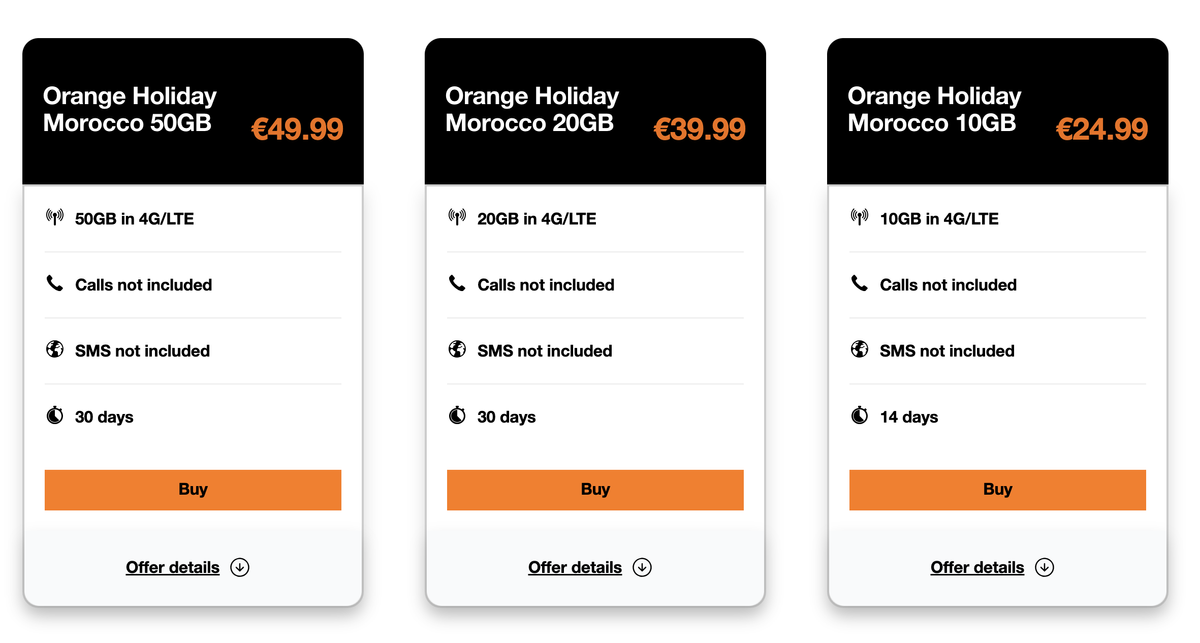Expand Offer details arrow for the 50GB plan
Viewport: 1200px width, 643px height.
239,567
